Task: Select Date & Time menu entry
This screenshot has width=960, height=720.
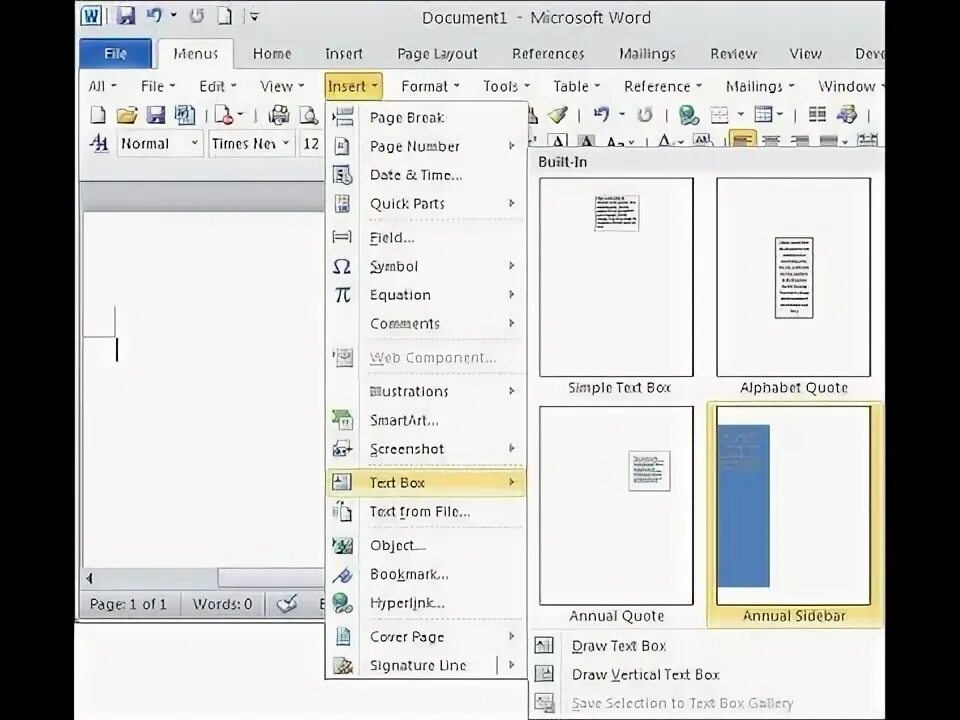Action: click(x=426, y=175)
